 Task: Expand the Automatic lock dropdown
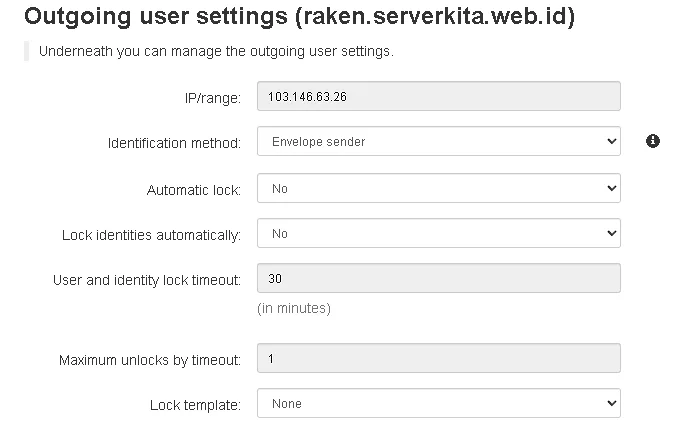(x=439, y=188)
